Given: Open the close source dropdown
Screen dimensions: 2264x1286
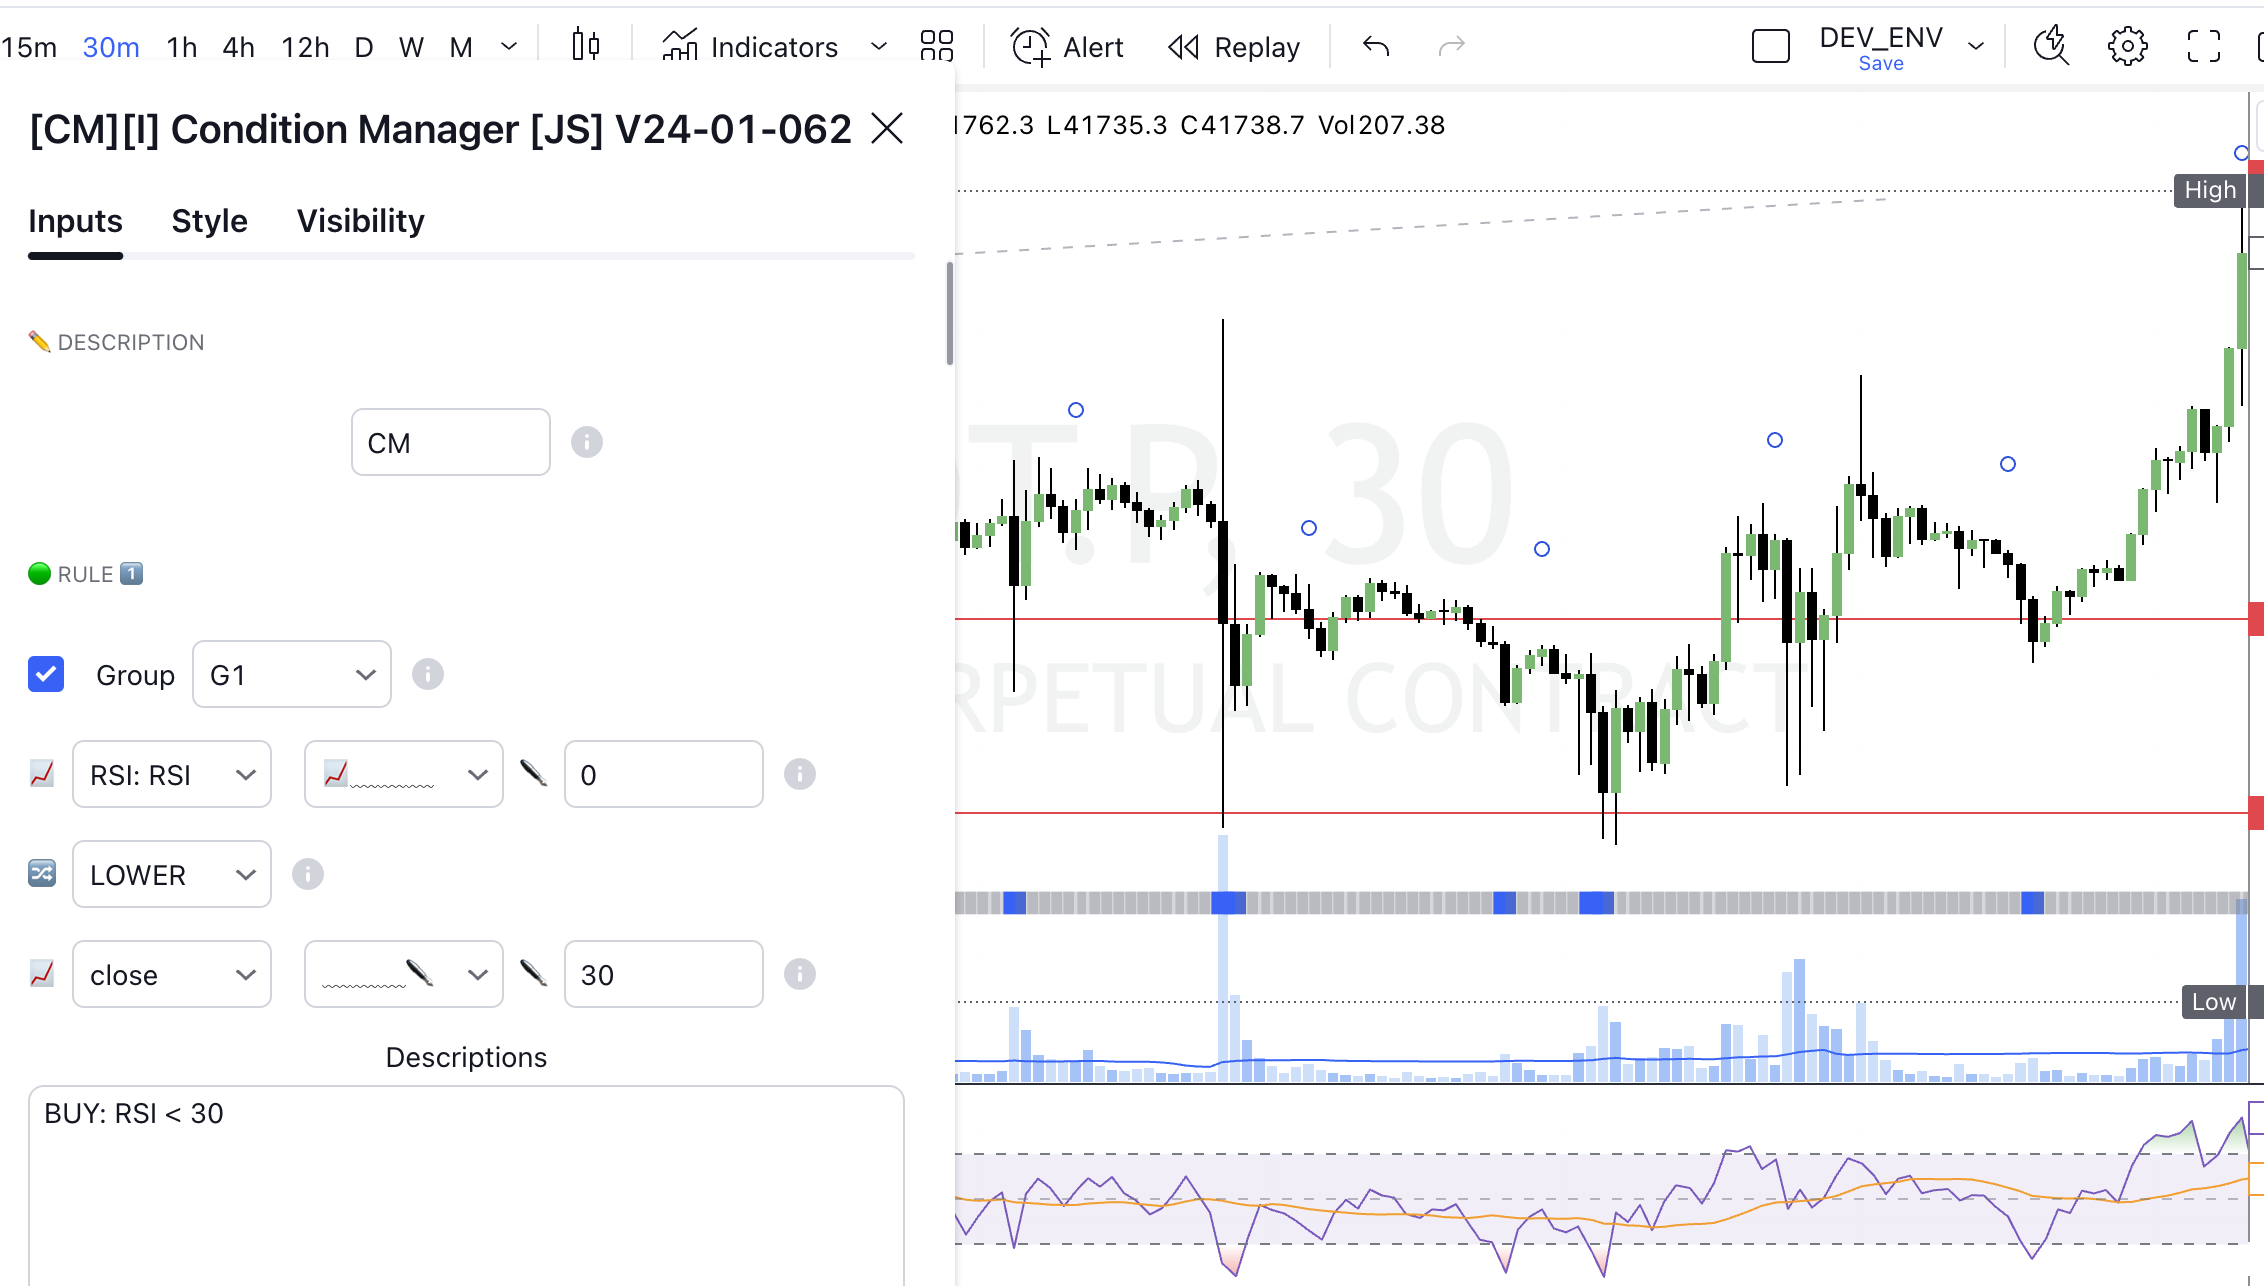Looking at the screenshot, I should pos(172,974).
